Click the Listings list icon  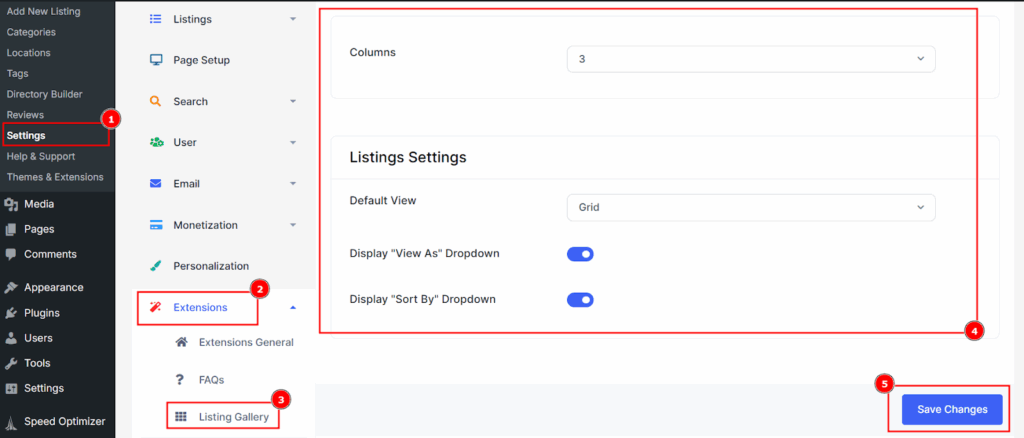156,19
